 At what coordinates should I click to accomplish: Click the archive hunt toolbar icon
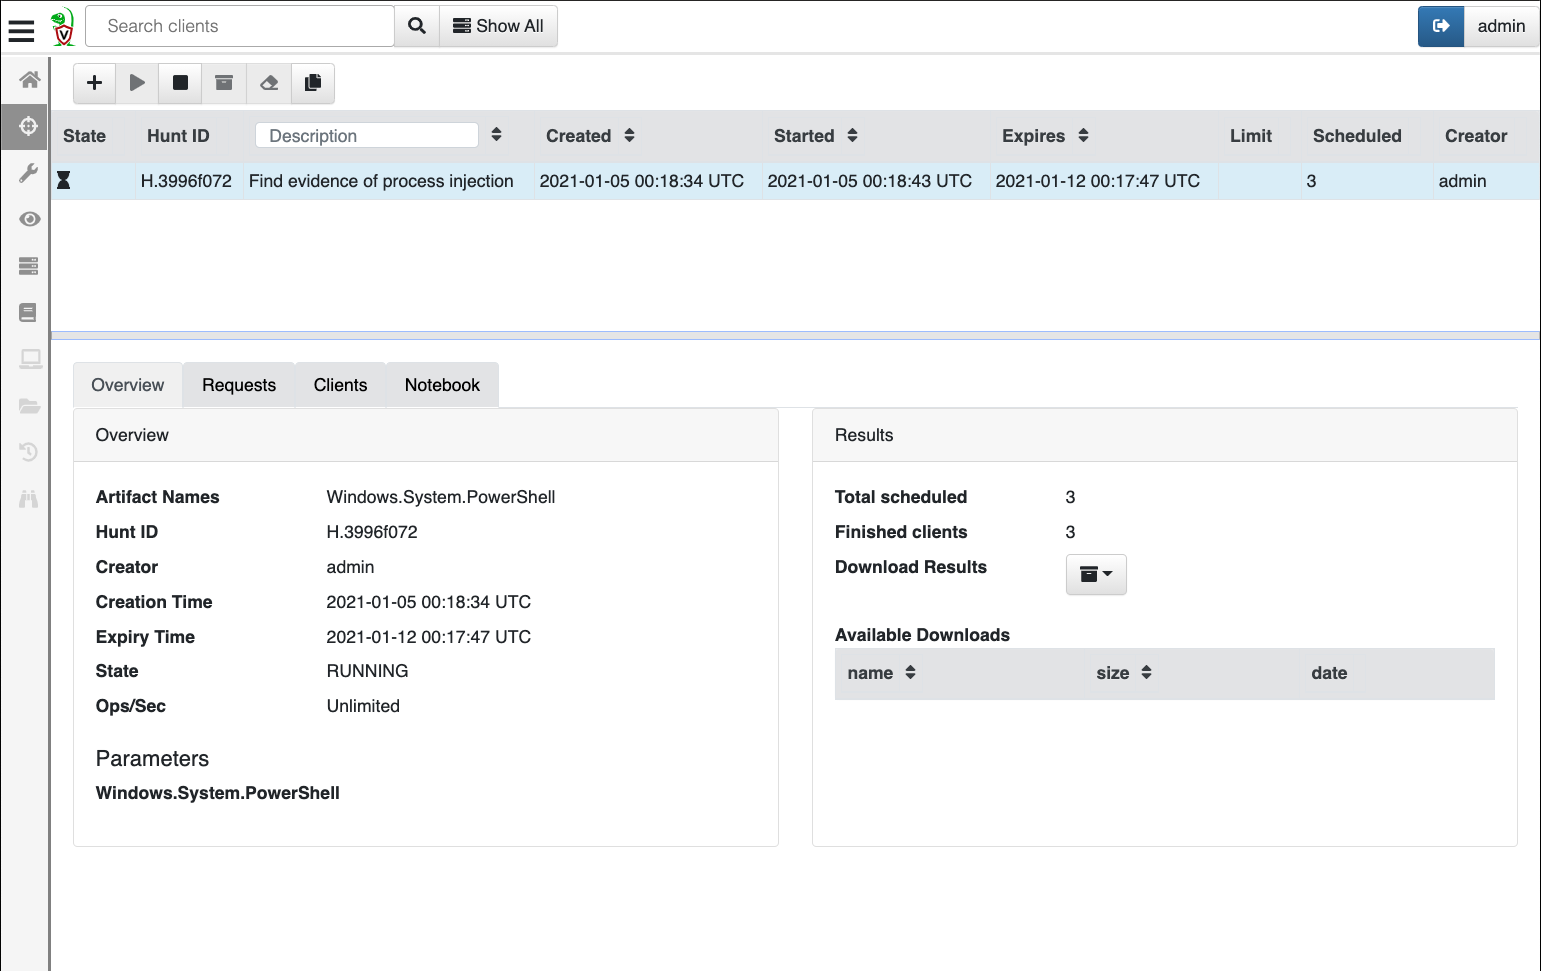(x=224, y=83)
